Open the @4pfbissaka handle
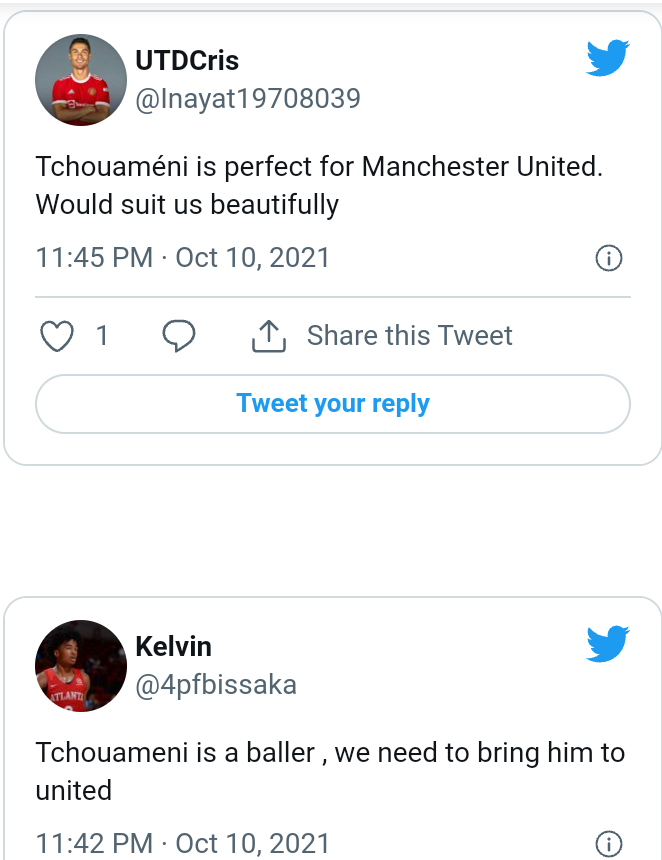Screen dimensions: 662x860 216,685
